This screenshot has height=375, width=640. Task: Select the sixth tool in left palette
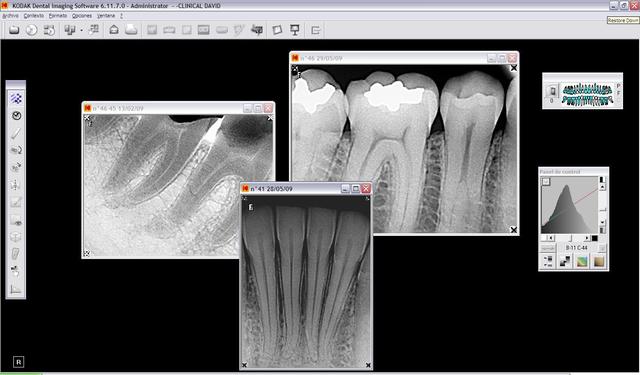click(16, 185)
